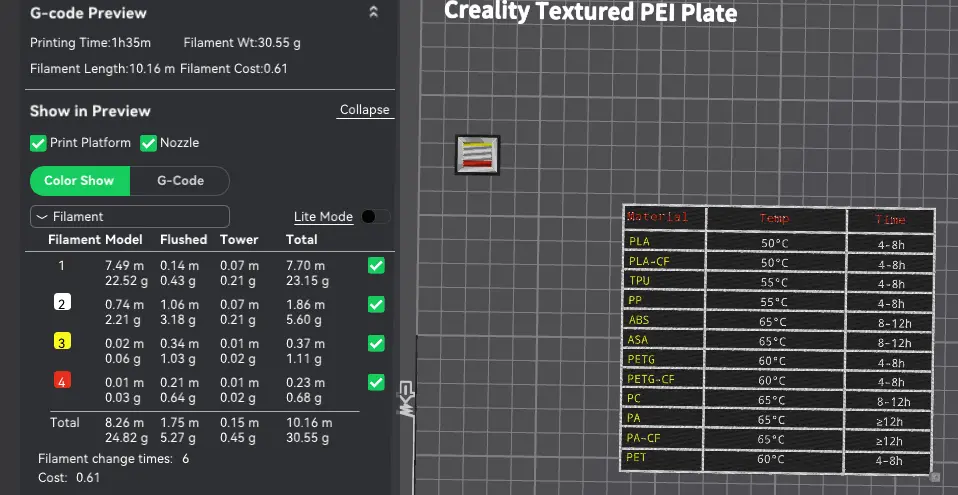Screen dimensions: 958x495
Task: Click the Filament Cost:0.61 text
Action: (x=233, y=68)
